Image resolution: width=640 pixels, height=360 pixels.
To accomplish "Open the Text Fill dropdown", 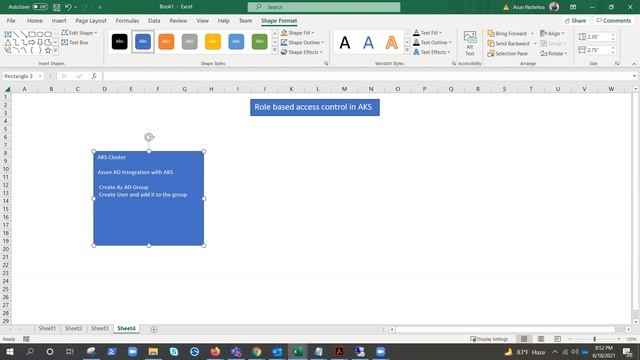I will click(x=427, y=33).
